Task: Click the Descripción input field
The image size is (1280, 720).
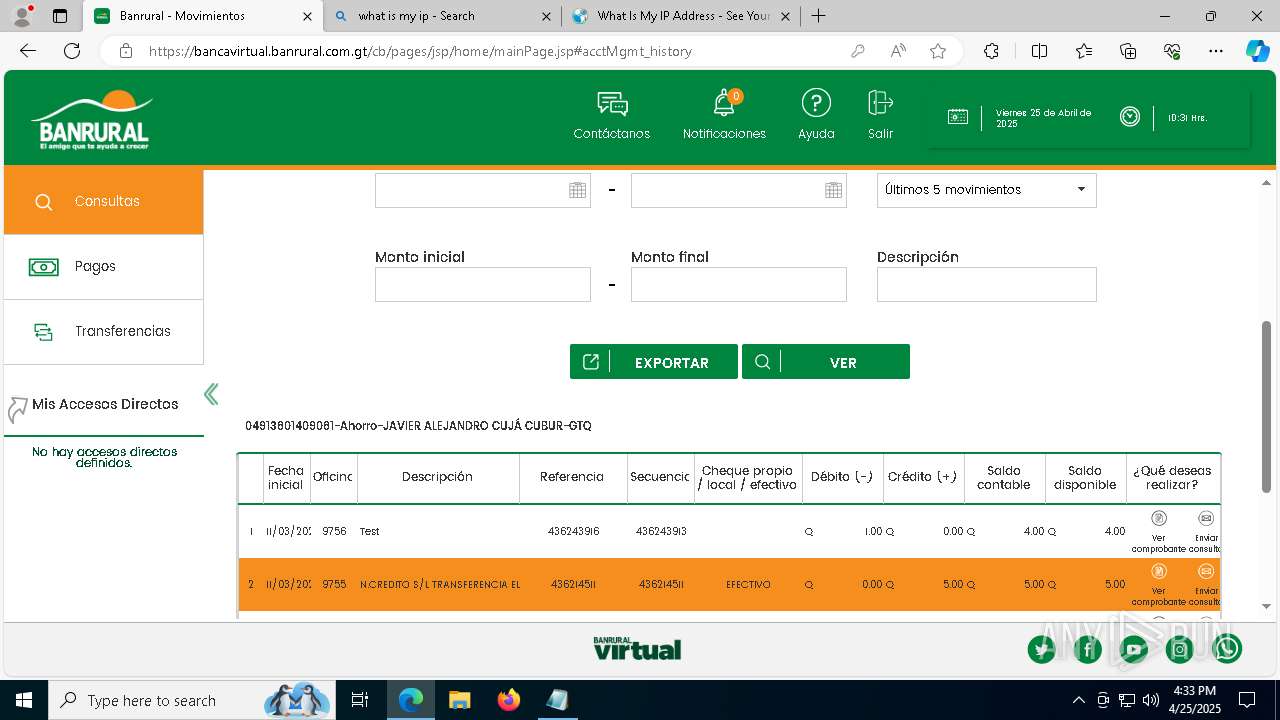Action: coord(987,285)
